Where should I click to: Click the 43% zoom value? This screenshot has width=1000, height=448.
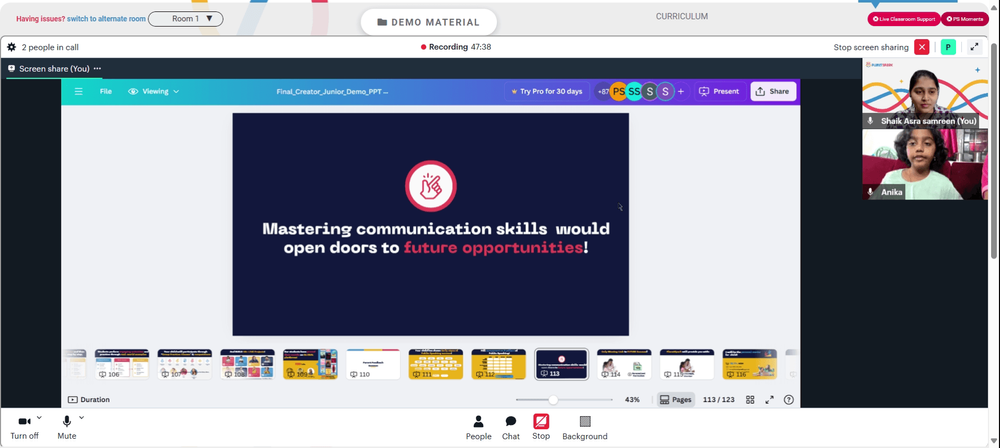pyautogui.click(x=632, y=399)
